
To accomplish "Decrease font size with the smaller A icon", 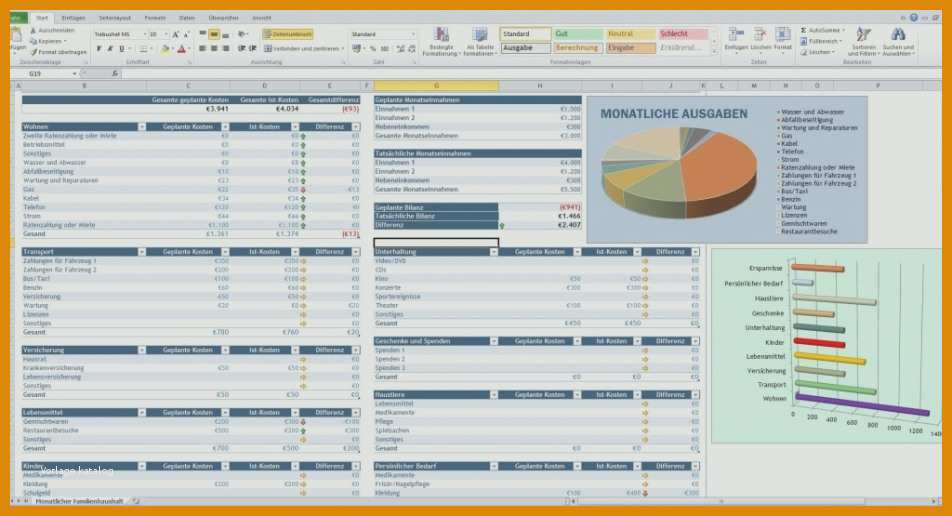I will [186, 35].
